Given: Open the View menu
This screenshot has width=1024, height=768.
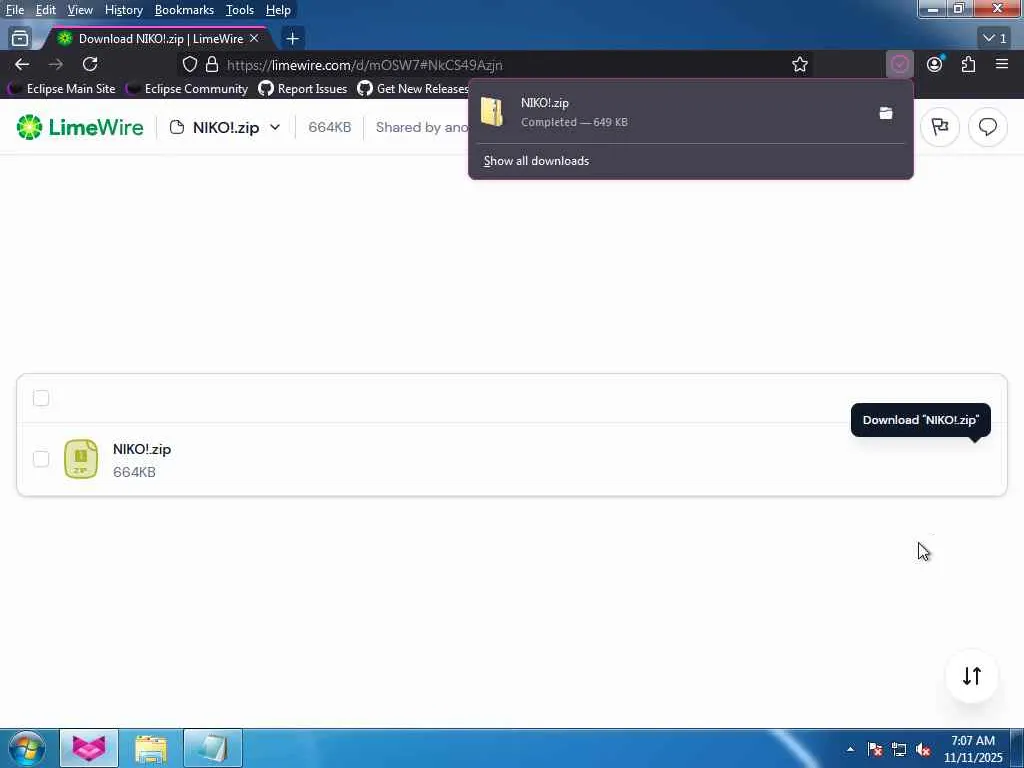Looking at the screenshot, I should [x=80, y=10].
